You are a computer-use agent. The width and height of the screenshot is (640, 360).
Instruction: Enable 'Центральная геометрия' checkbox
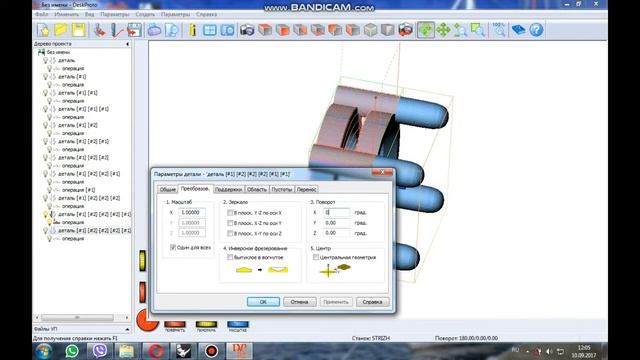(316, 257)
